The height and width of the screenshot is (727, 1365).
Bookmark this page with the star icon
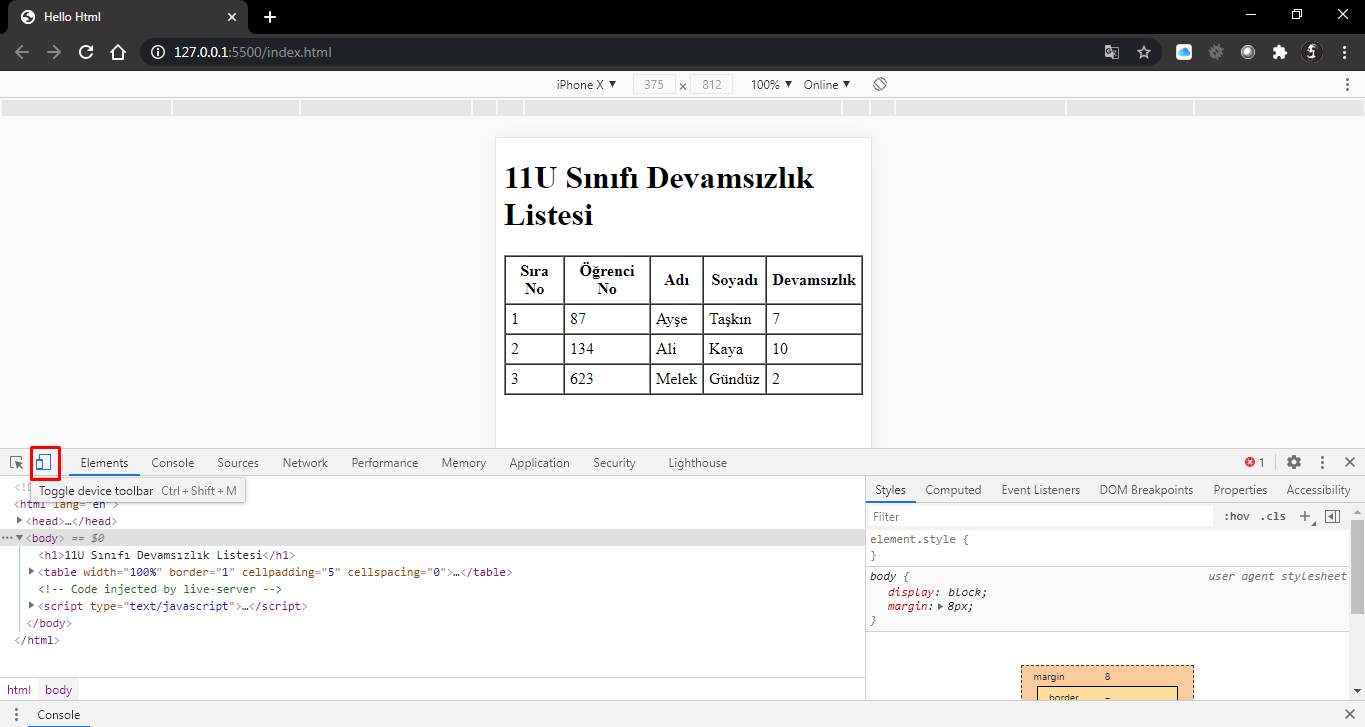pyautogui.click(x=1144, y=52)
